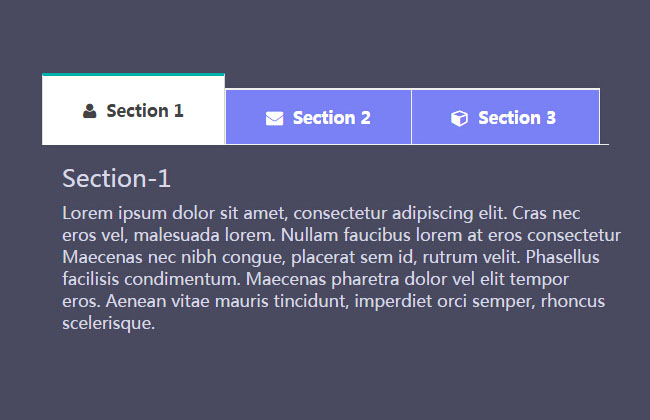
Task: Click the teal bar above the active tab
Action: click(x=133, y=75)
